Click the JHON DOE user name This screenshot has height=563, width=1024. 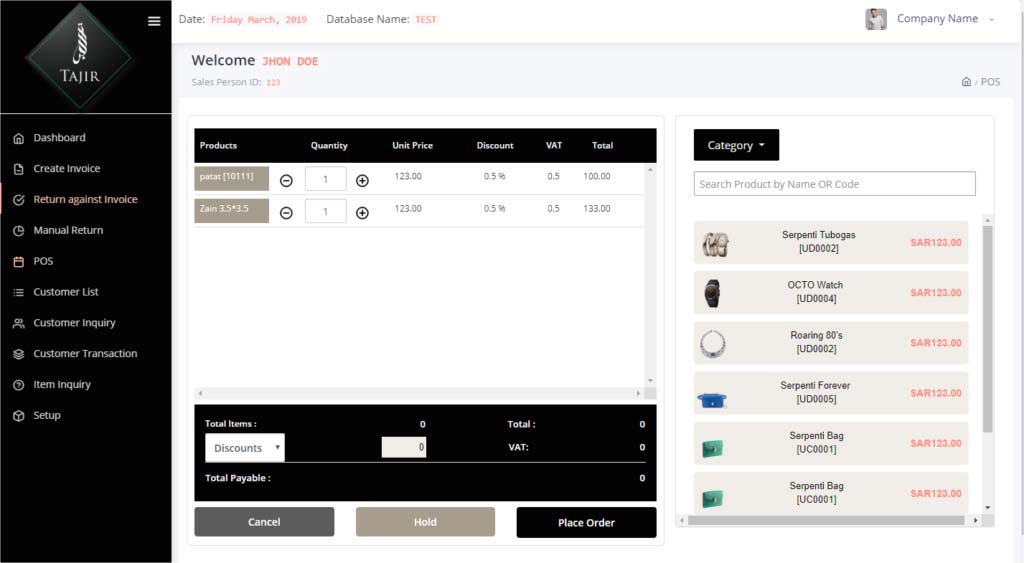[x=290, y=61]
